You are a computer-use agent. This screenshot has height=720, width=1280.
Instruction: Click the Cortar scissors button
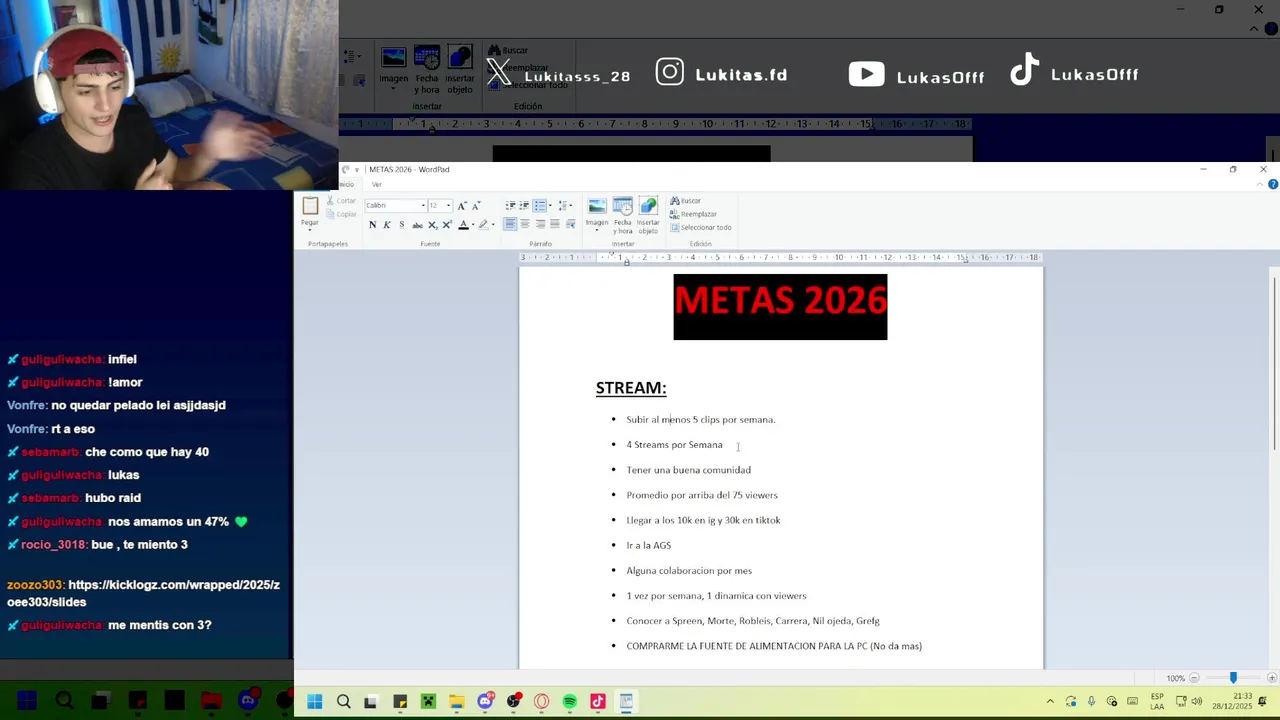[x=341, y=201]
